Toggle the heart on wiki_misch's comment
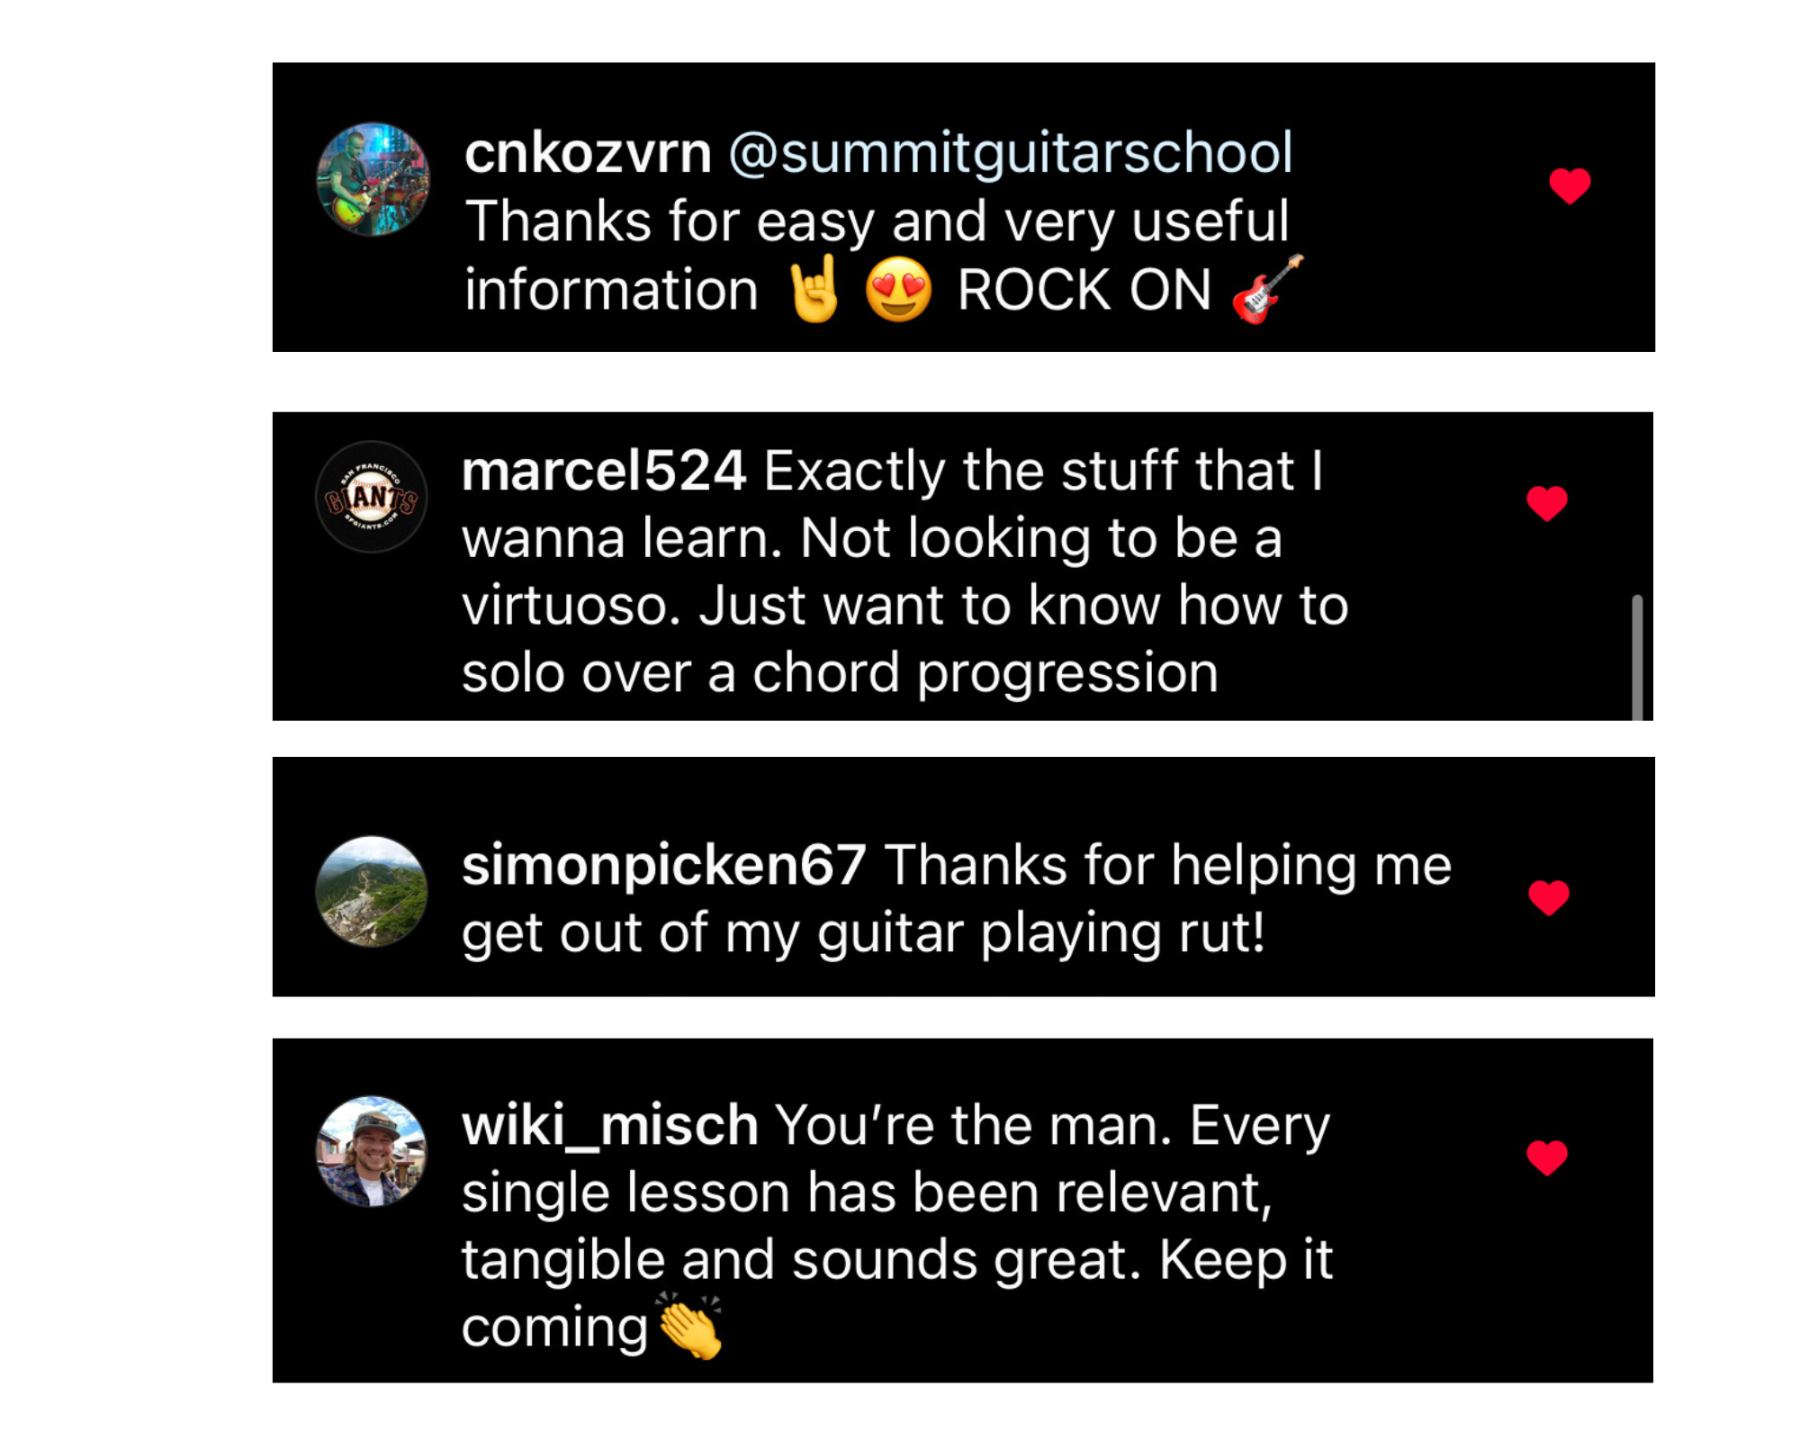1800x1440 pixels. point(1547,1157)
